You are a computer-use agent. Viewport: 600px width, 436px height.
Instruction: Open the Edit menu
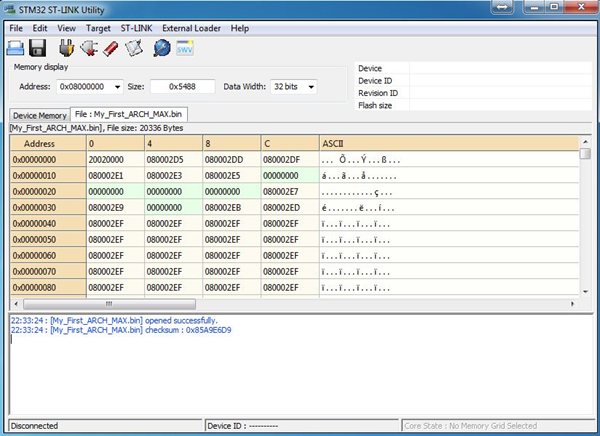click(x=40, y=28)
